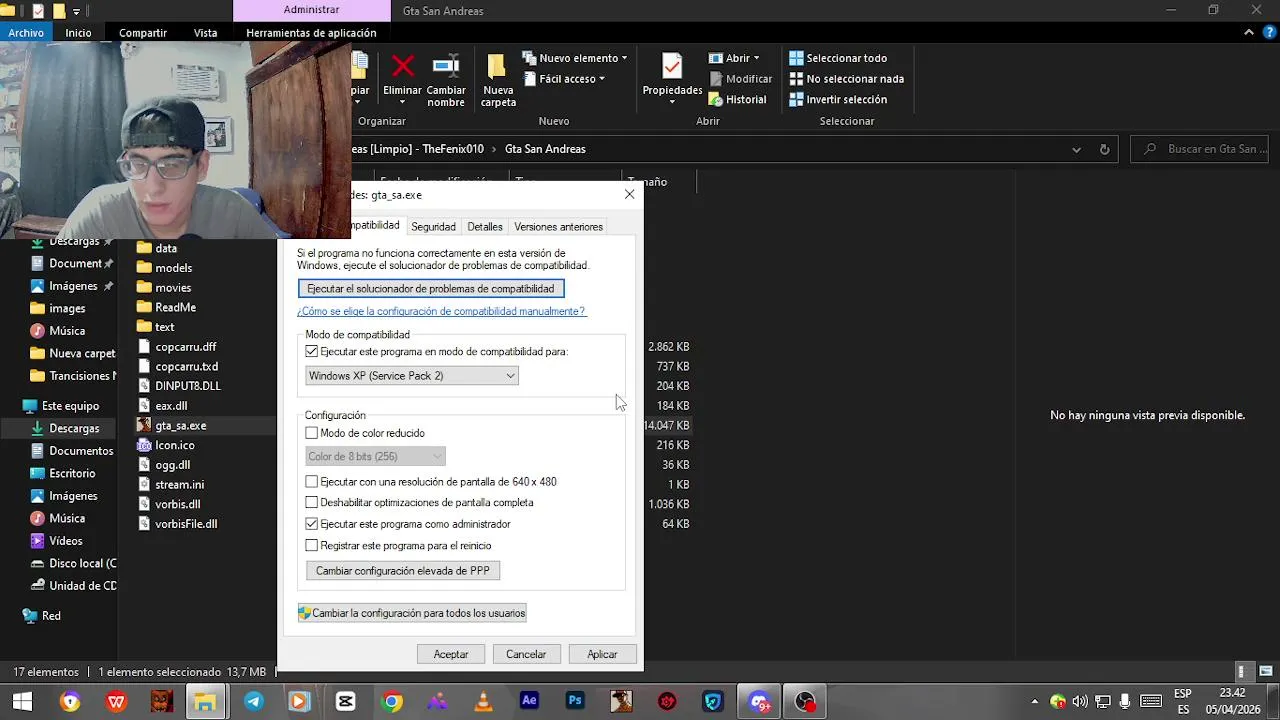Switch to large icons view in status bar
The image size is (1280, 720).
click(1266, 672)
